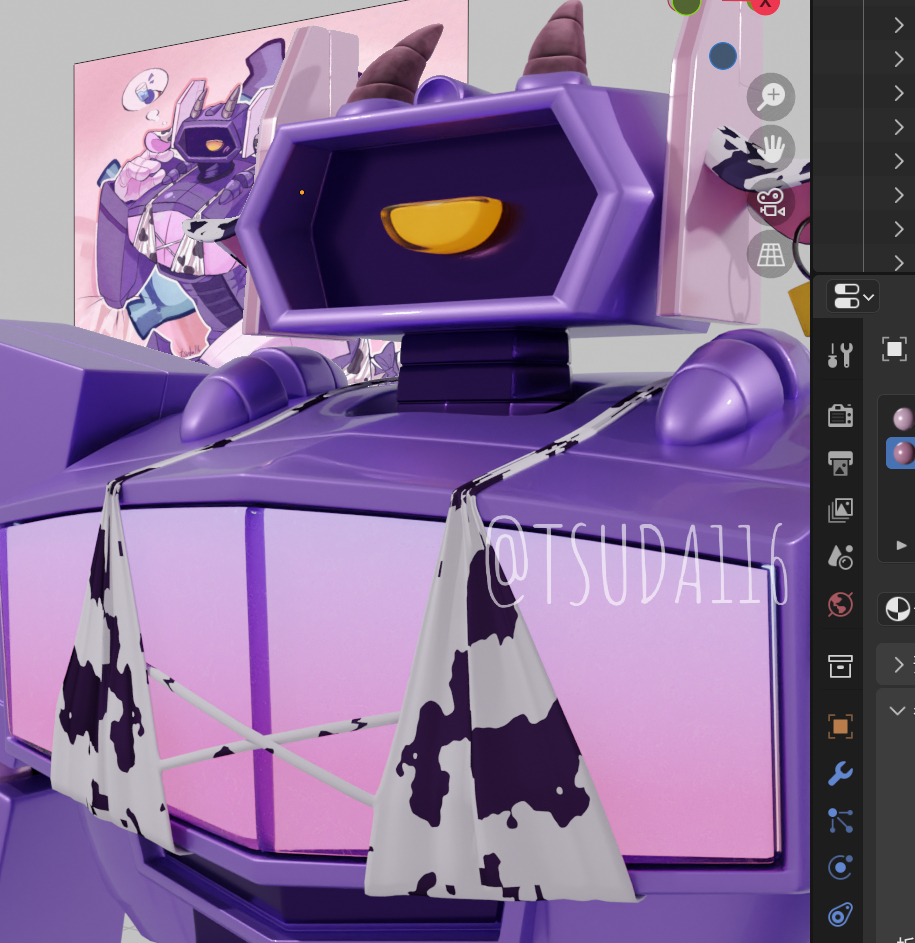Open the properties editor type dropdown
Screen dimensions: 915x943
(852, 296)
